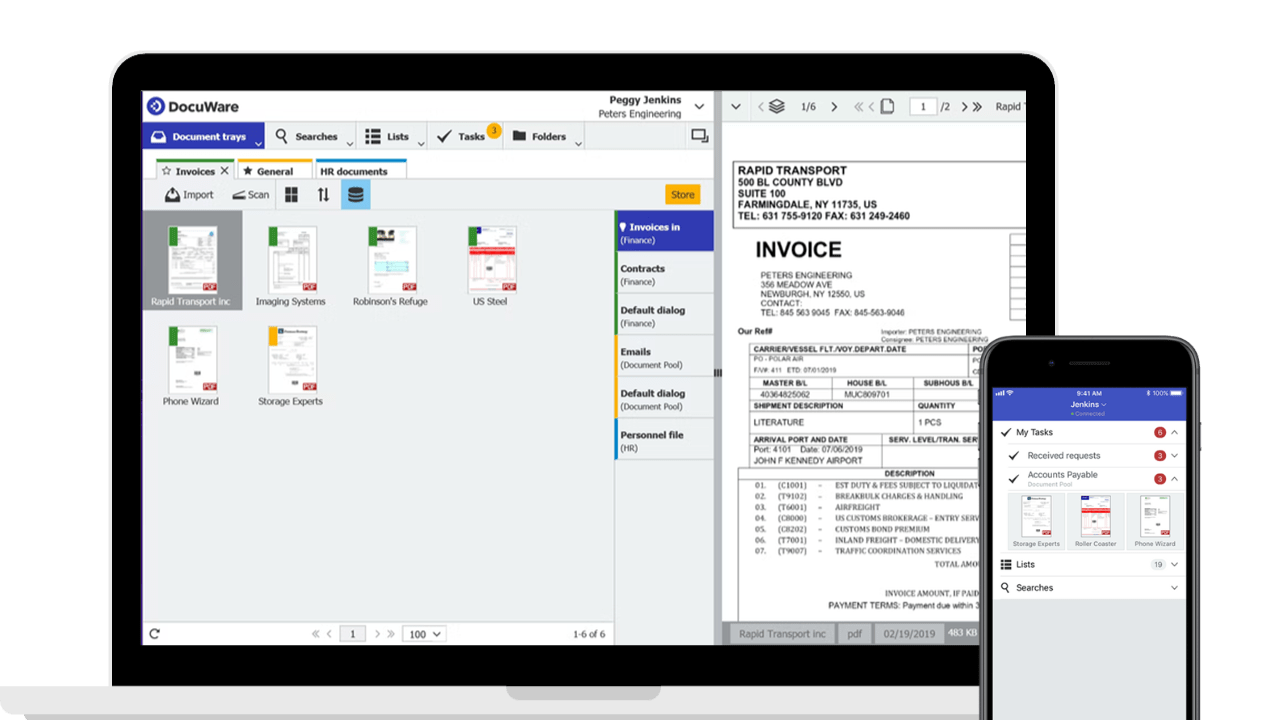This screenshot has height=720, width=1280.
Task: Go to first page of tray list
Action: [316, 634]
